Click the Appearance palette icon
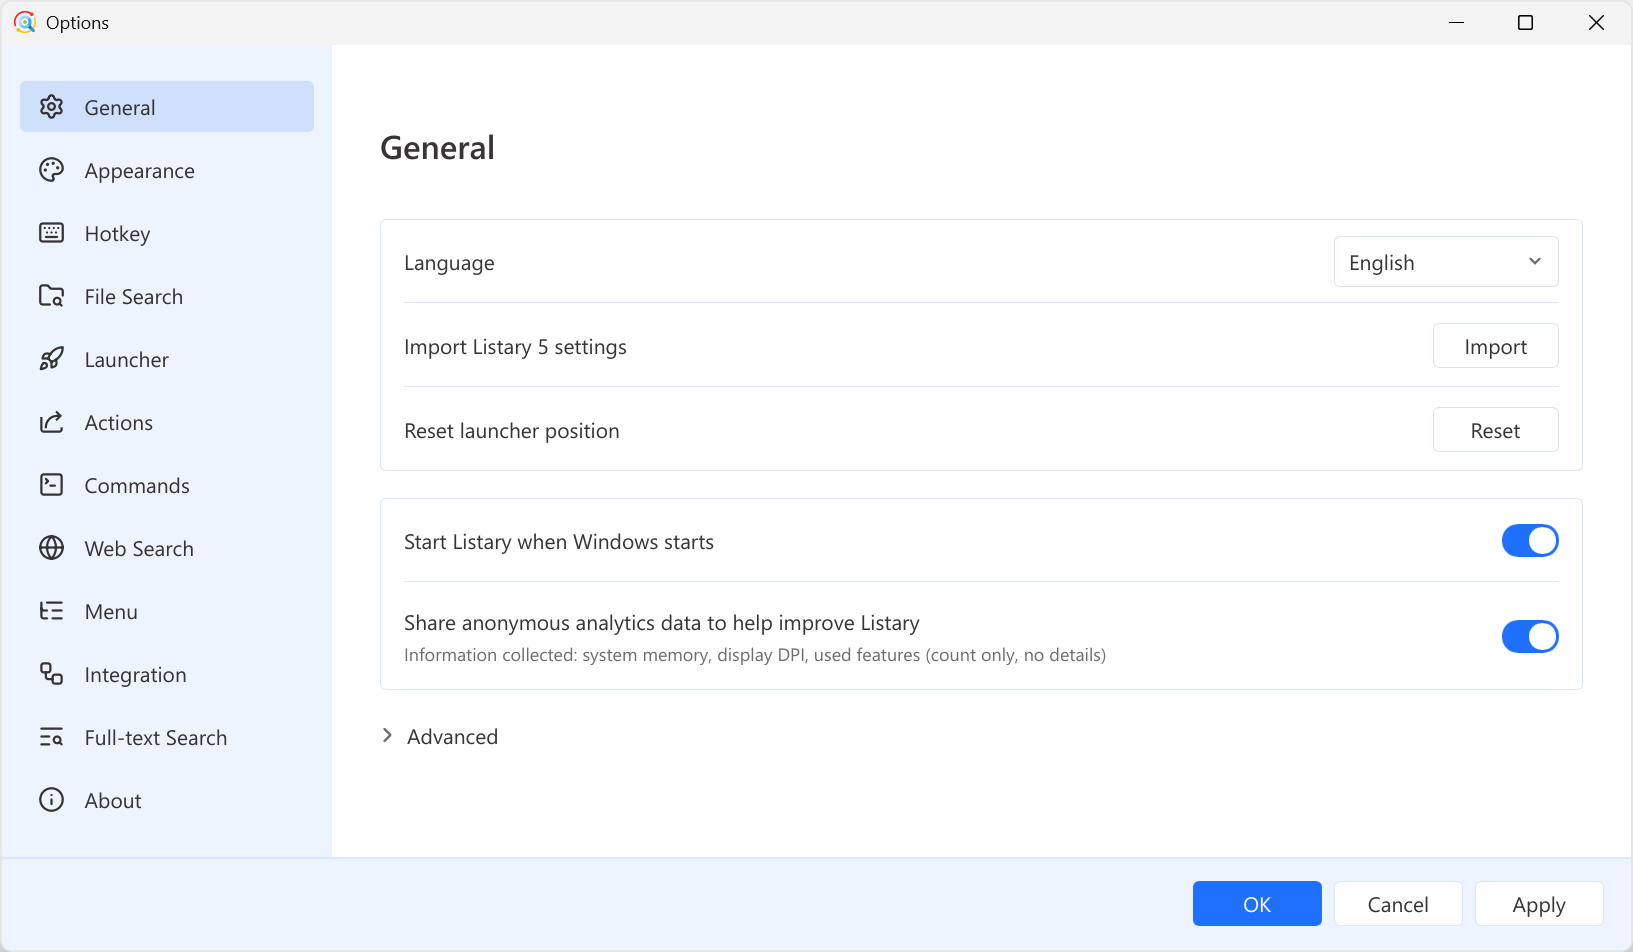 click(51, 170)
